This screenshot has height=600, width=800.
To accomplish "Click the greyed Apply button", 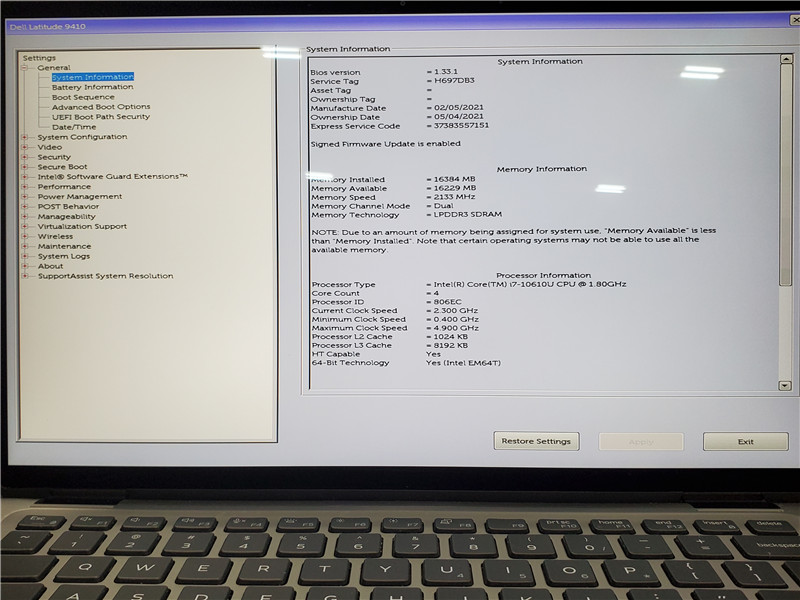I will pyautogui.click(x=641, y=442).
